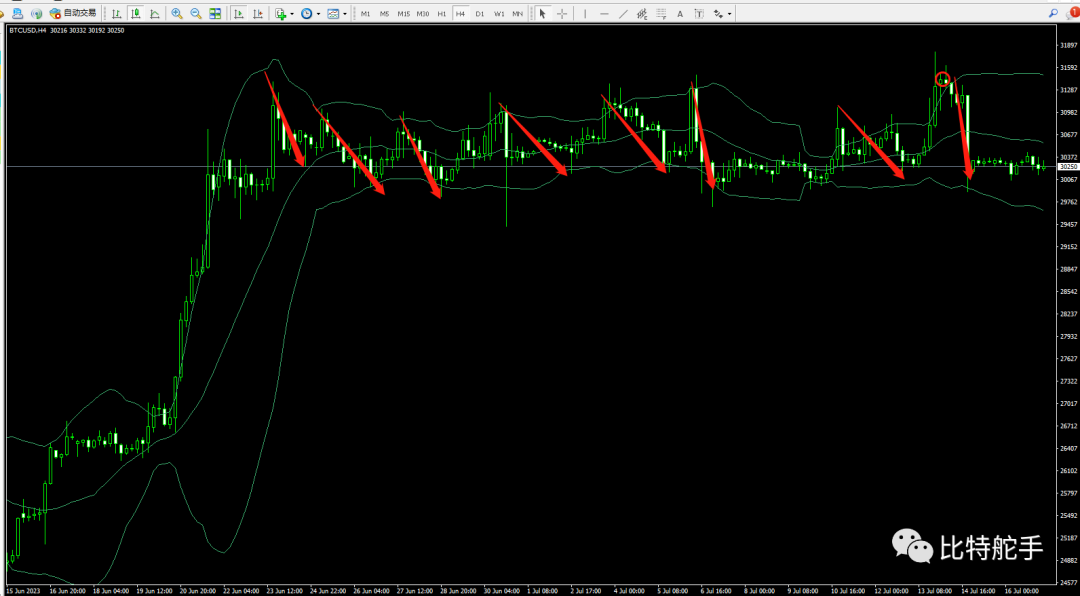
Task: Expand the templates dropdown arrow
Action: pos(345,14)
